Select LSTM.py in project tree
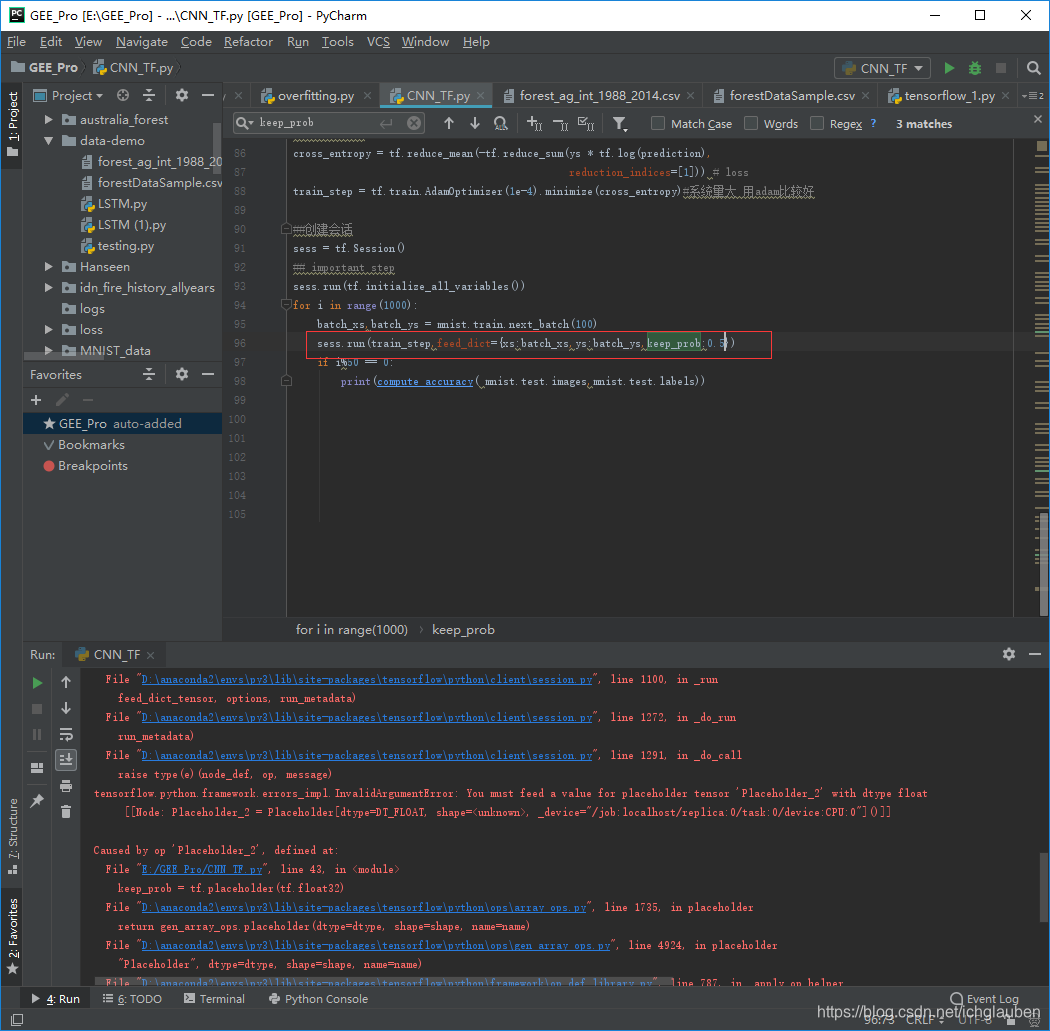The image size is (1050, 1031). tap(114, 204)
